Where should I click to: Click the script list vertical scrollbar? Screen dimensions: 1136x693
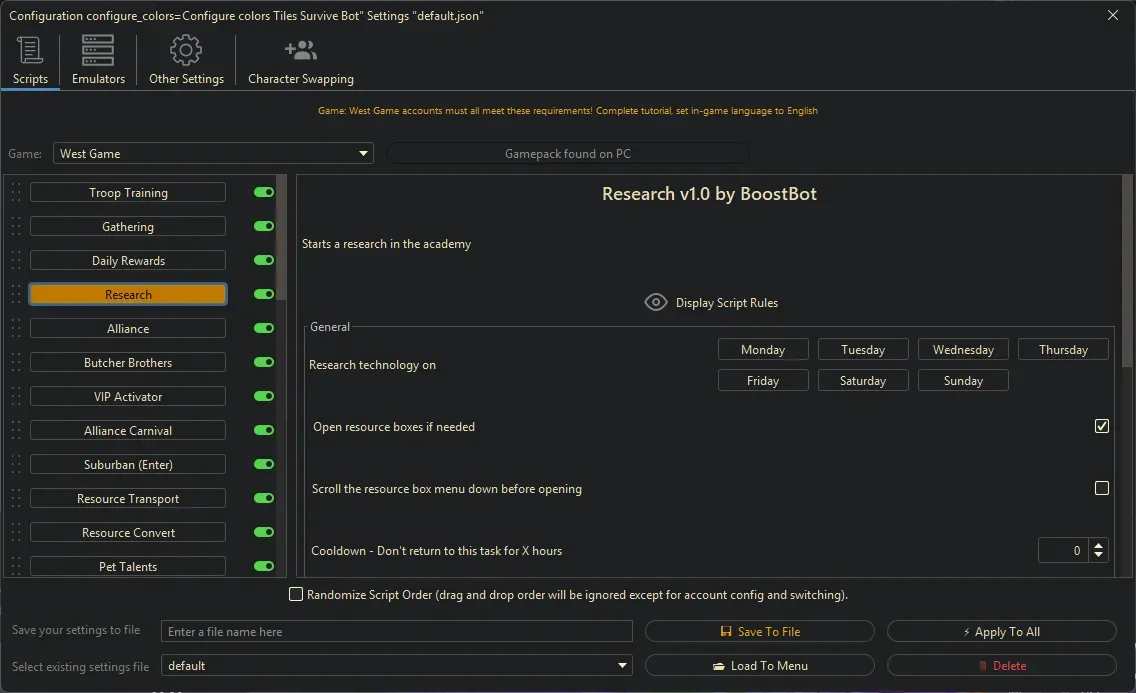click(281, 240)
